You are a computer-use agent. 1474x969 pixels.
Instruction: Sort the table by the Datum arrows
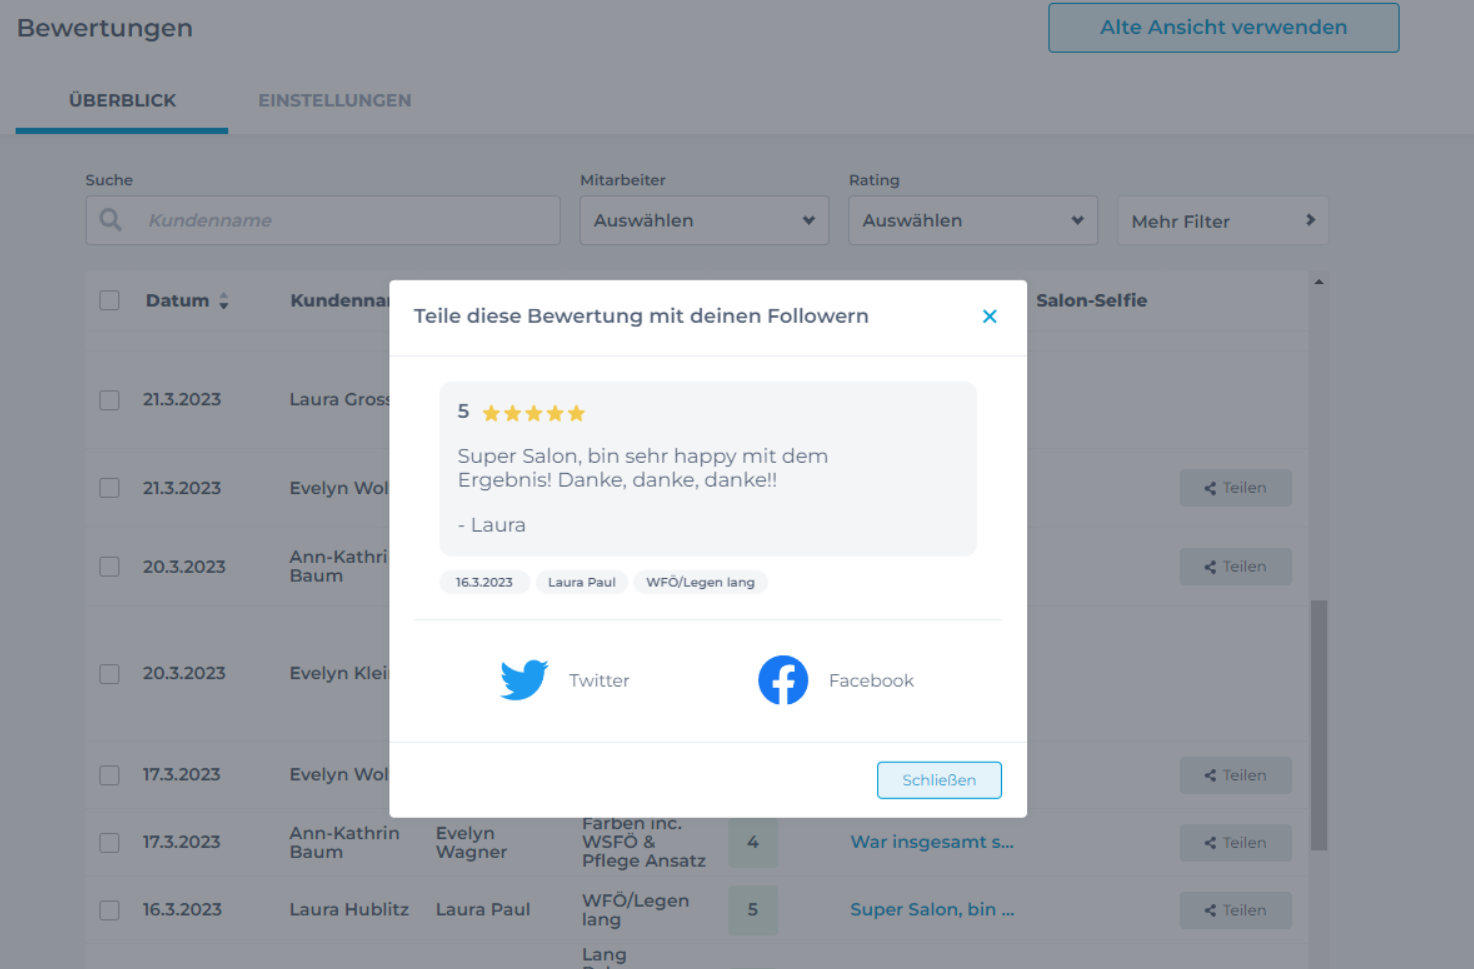point(224,300)
